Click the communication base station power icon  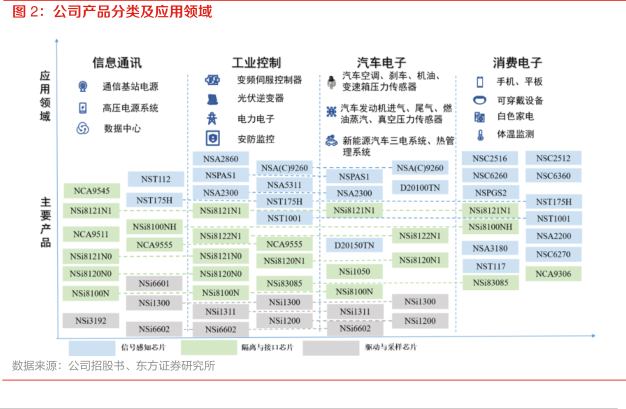tap(82, 87)
